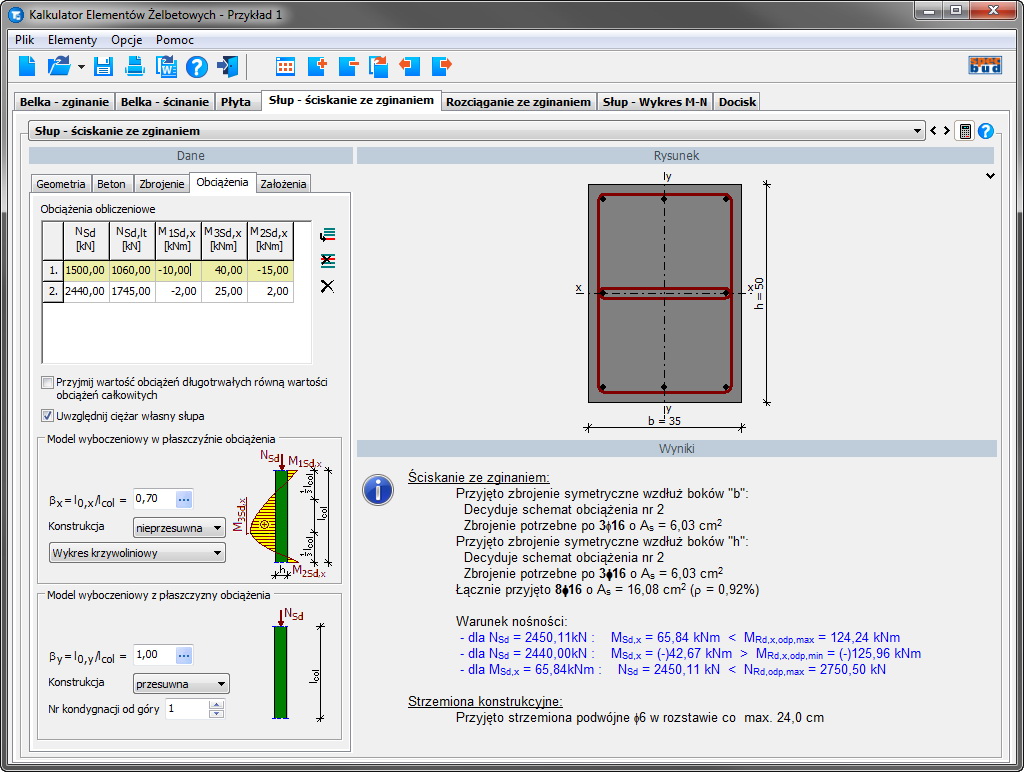Go to next element orange right arrow
Viewport: 1024px width, 772px height.
442,65
